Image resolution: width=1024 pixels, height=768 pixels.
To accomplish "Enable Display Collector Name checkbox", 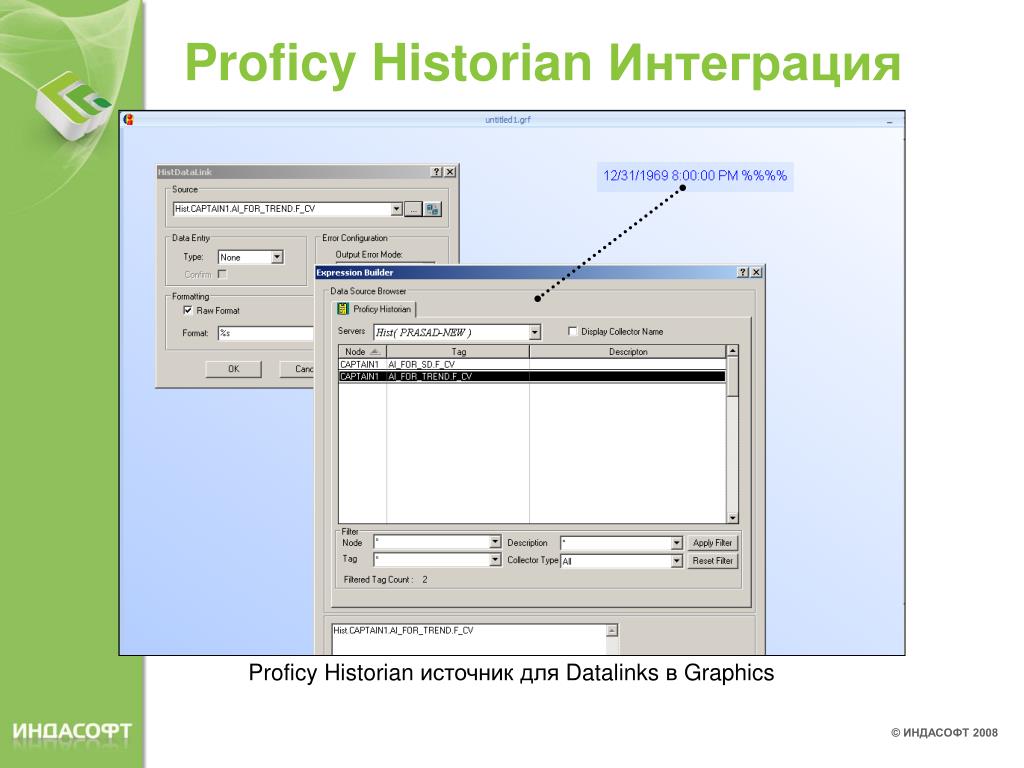I will click(x=573, y=331).
